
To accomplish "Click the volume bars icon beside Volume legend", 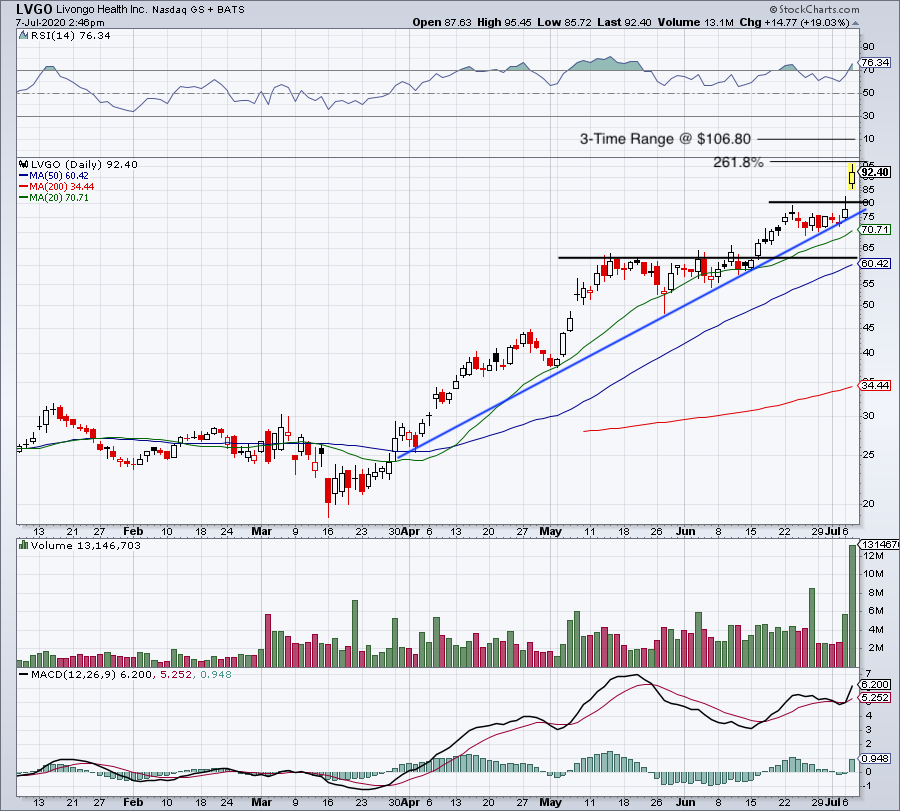I will click(24, 545).
